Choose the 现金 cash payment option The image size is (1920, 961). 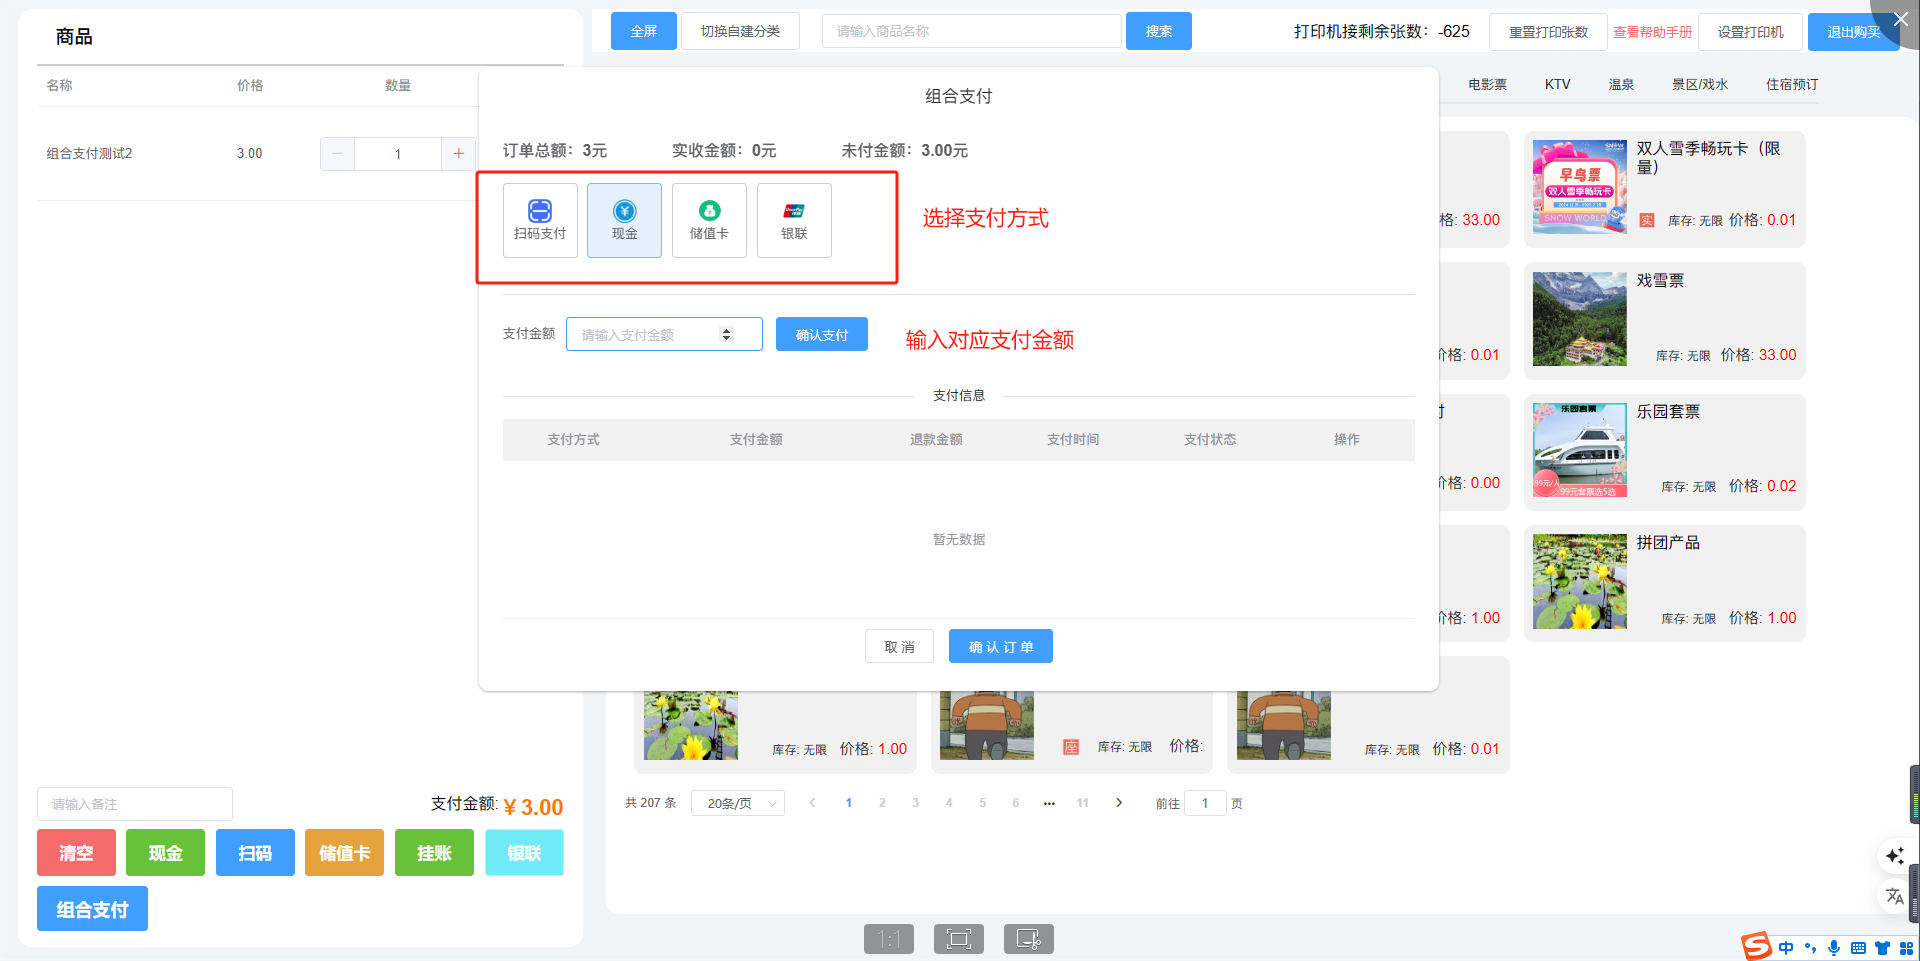624,220
